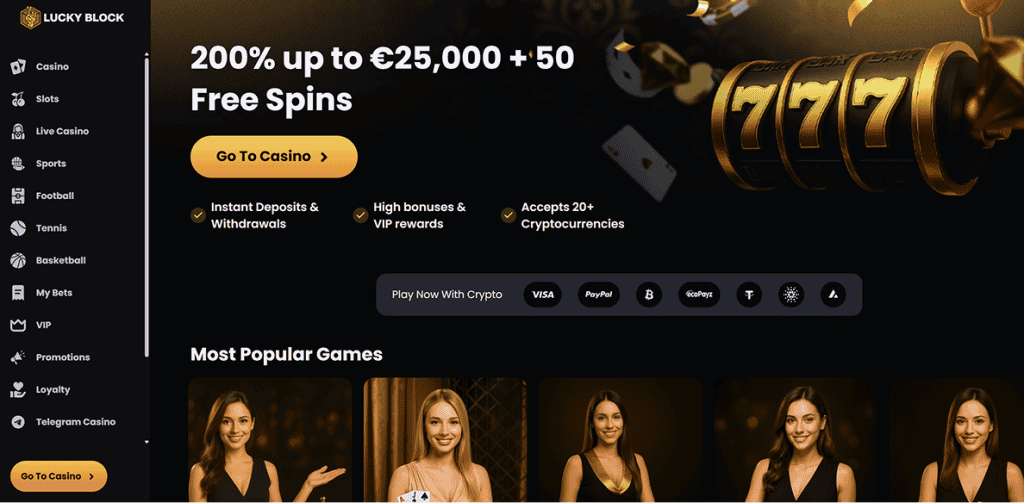Choose the VIP crown icon
The image size is (1024, 503).
coord(18,325)
